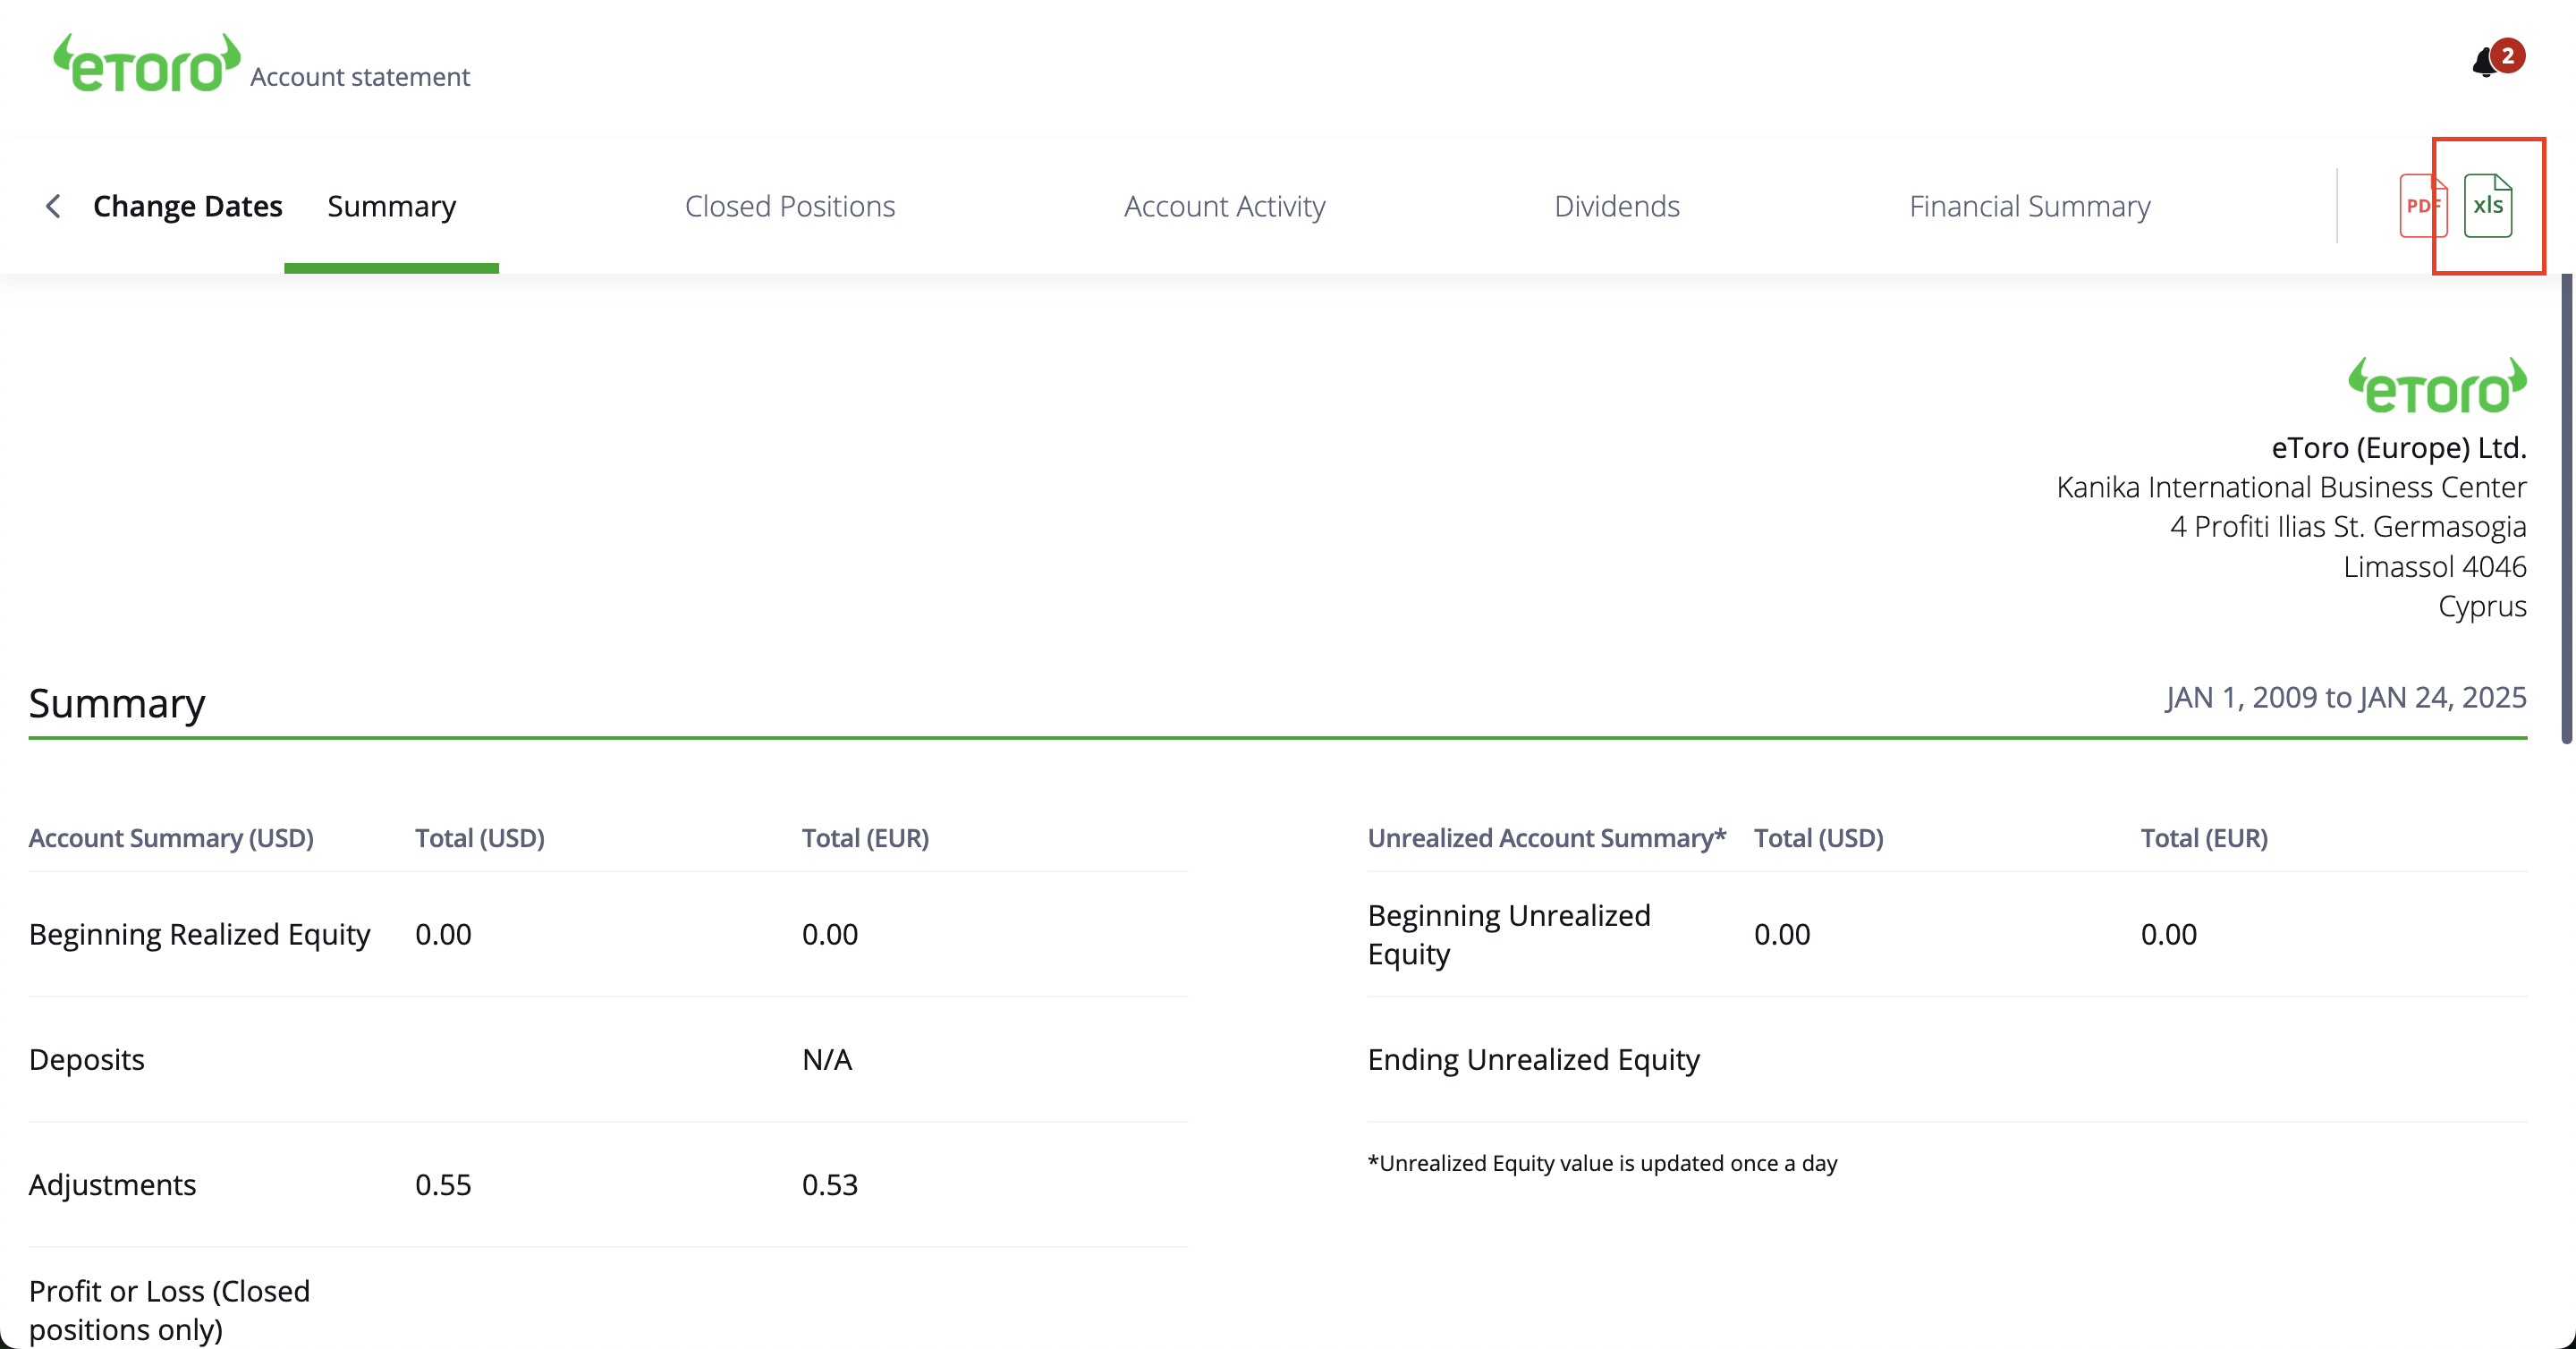Screen dimensions: 2576x1349
Task: Click 'Kanika International Business Center' address line
Action: [x=2291, y=487]
